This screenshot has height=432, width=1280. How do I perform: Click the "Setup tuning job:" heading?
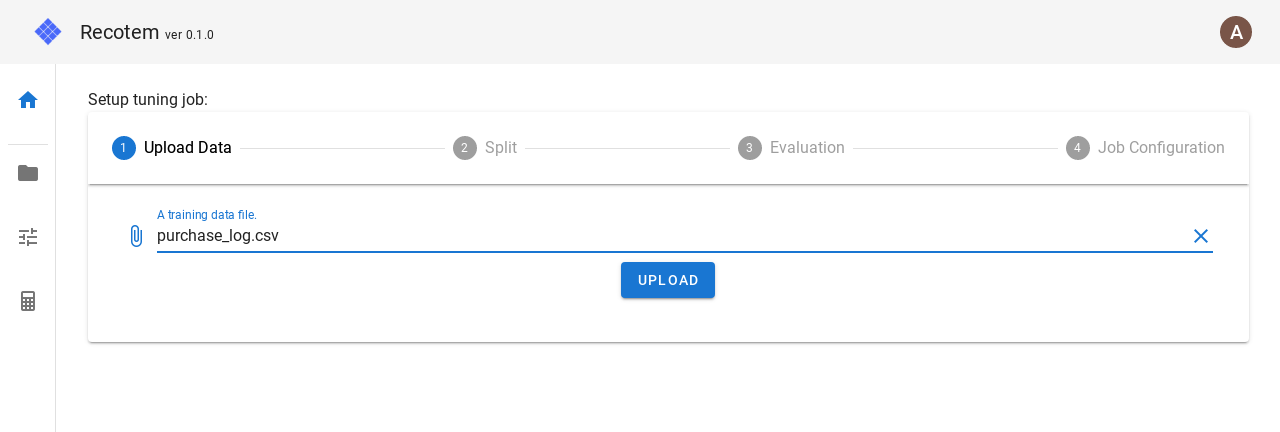[148, 99]
